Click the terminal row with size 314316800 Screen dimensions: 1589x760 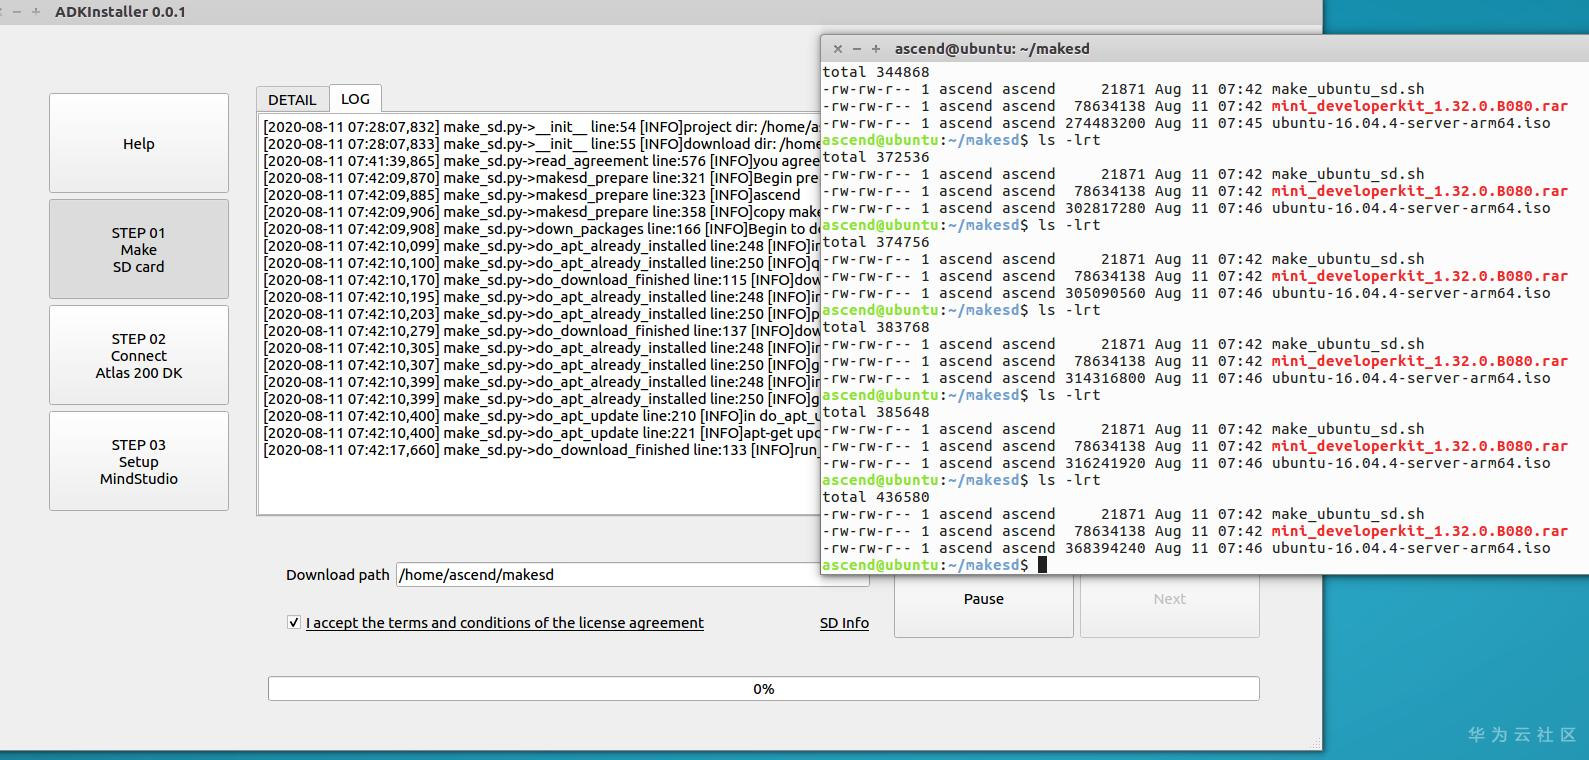click(x=1186, y=378)
